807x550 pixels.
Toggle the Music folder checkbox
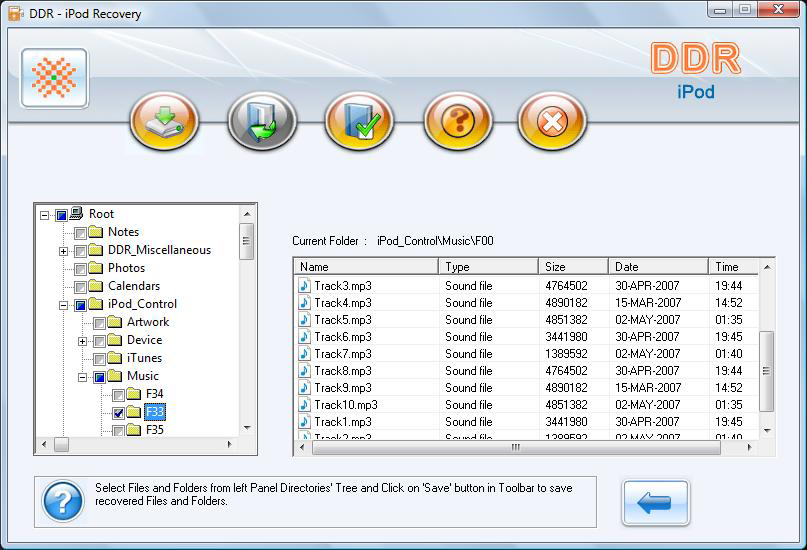(x=99, y=378)
